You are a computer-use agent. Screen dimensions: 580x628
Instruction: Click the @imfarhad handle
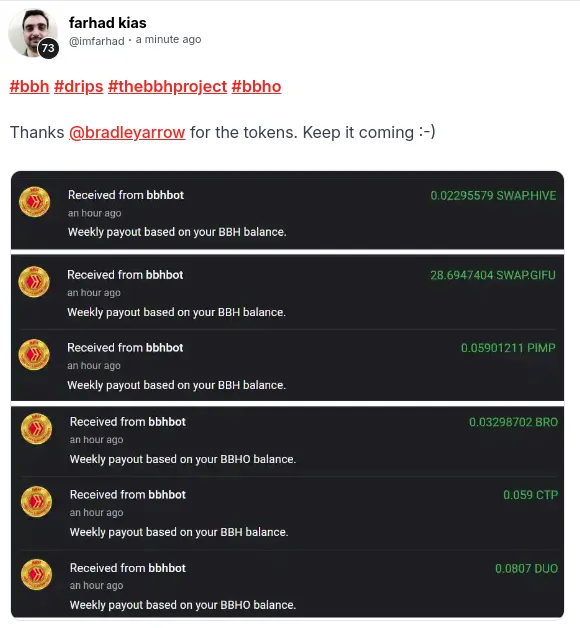pos(97,41)
